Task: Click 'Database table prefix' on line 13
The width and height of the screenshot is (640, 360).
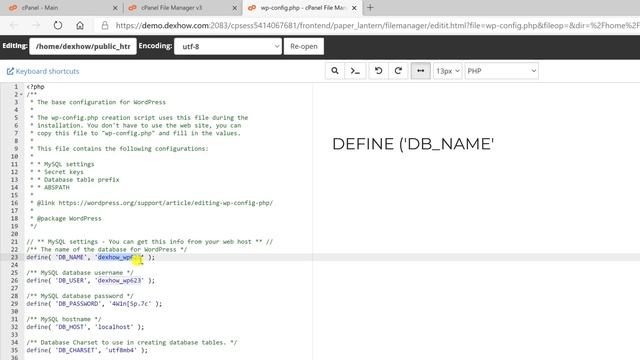Action: click(x=82, y=180)
